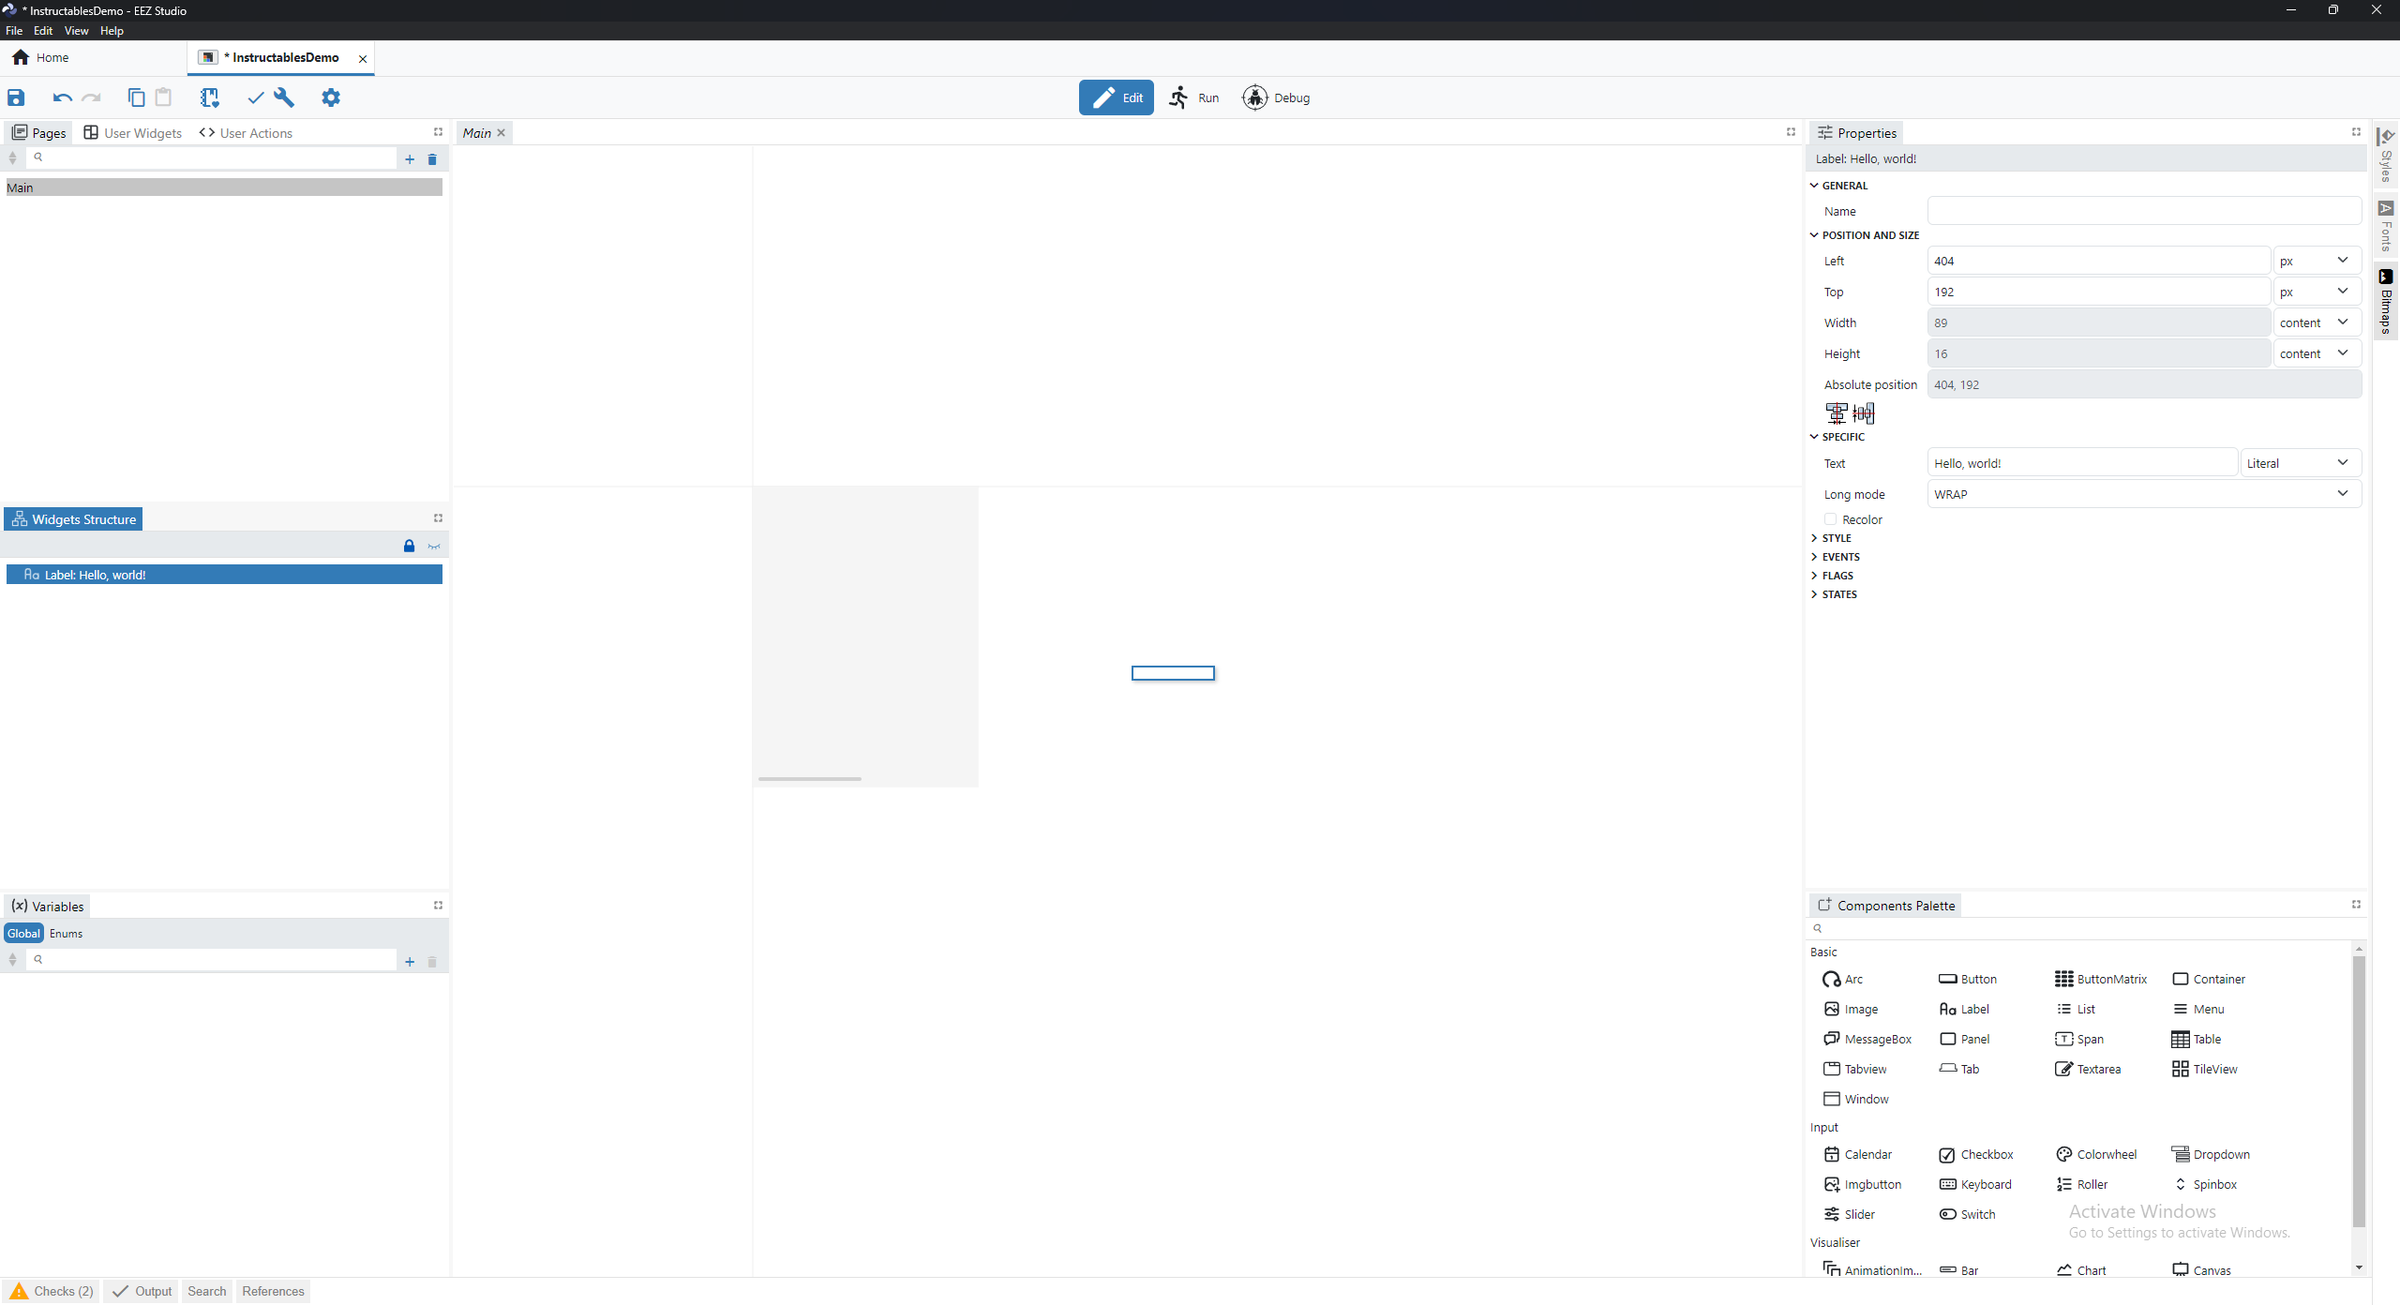Image resolution: width=2400 pixels, height=1305 pixels.
Task: Click the Check checkmark toolbar icon
Action: (x=255, y=97)
